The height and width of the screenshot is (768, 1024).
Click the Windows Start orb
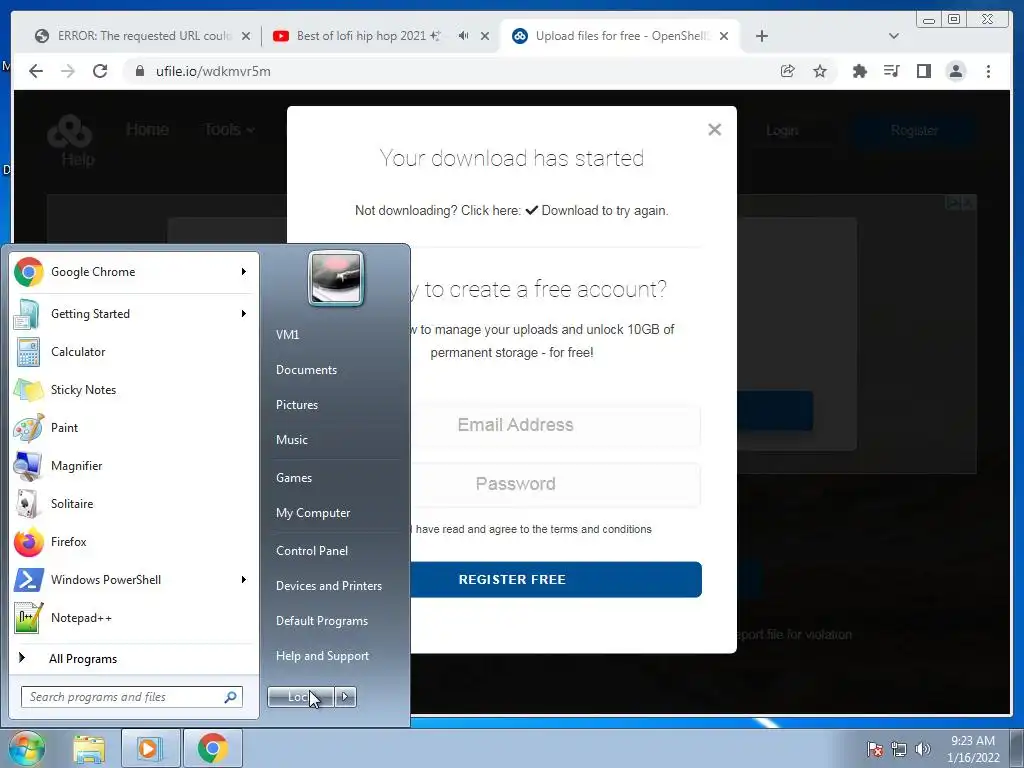click(26, 748)
